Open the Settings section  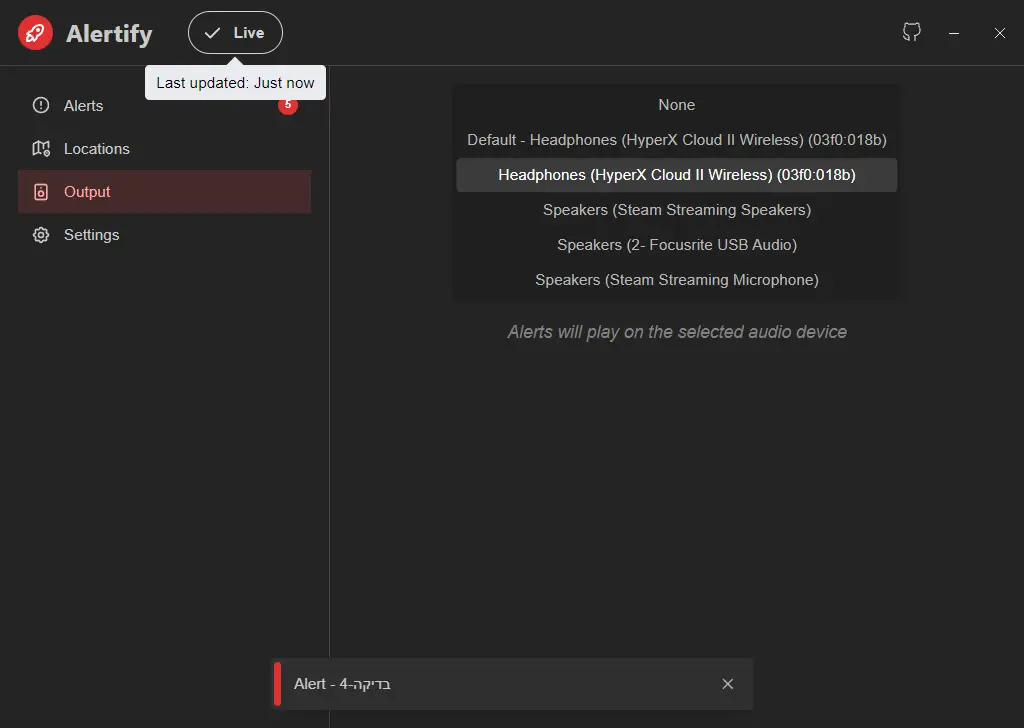pyautogui.click(x=91, y=234)
